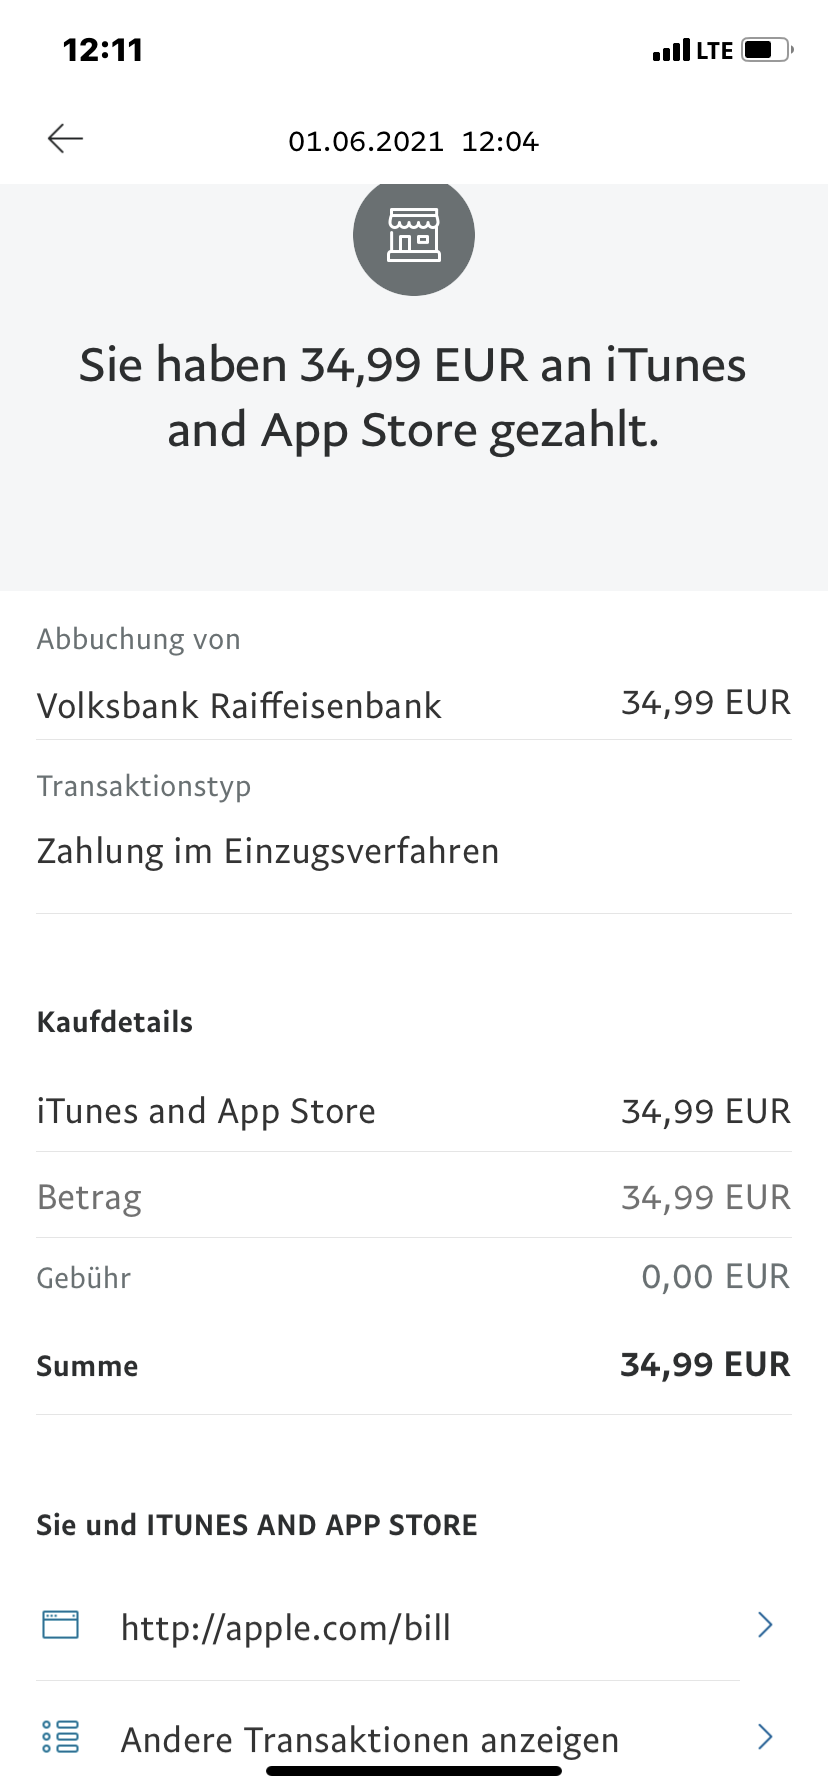This screenshot has height=1792, width=828.
Task: Open chevron next to Andere Transaktionen anzeigen
Action: pos(765,1737)
